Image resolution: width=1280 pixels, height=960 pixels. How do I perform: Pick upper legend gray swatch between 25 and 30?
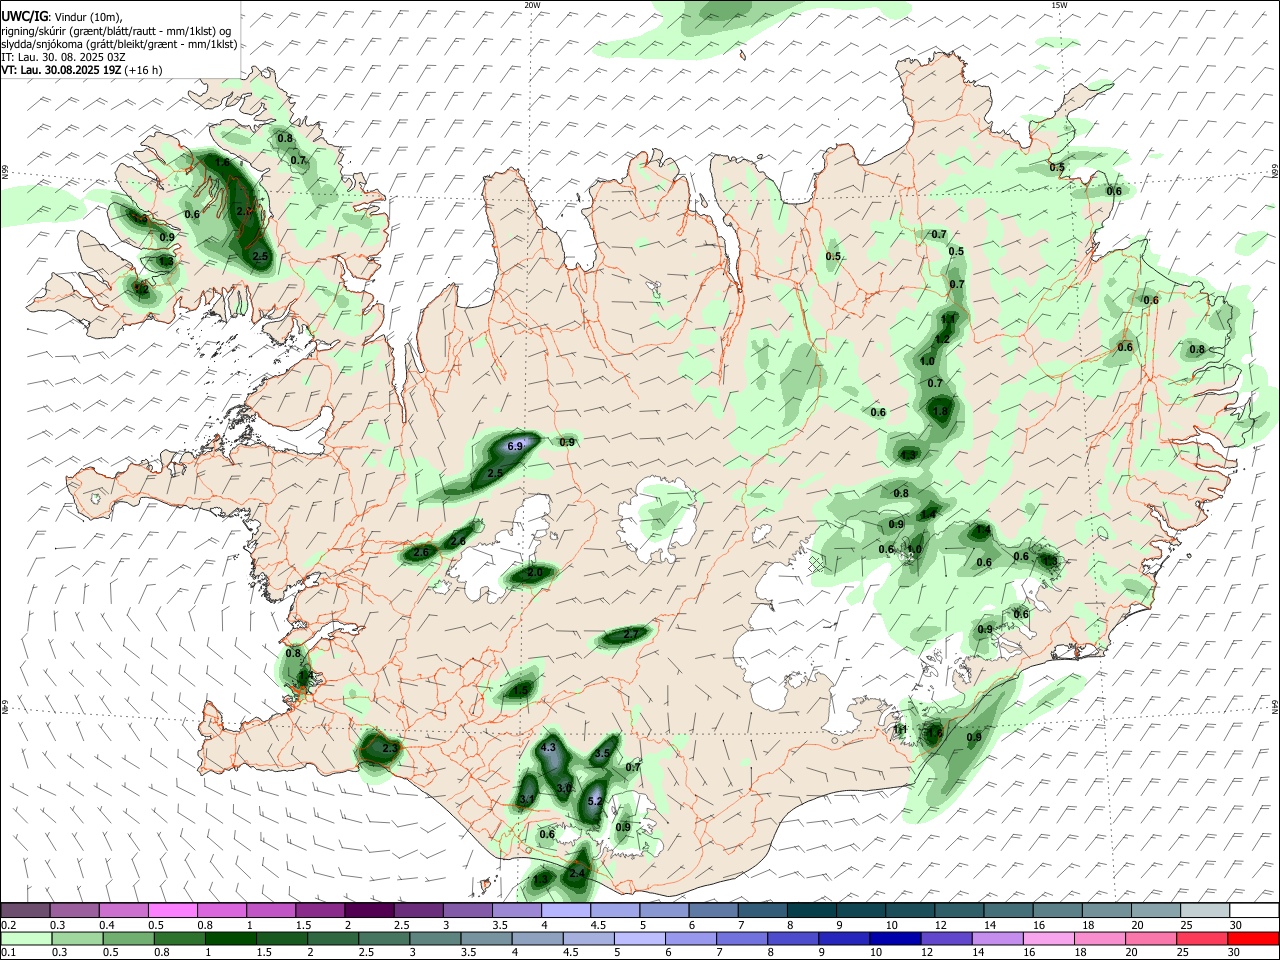point(1205,910)
